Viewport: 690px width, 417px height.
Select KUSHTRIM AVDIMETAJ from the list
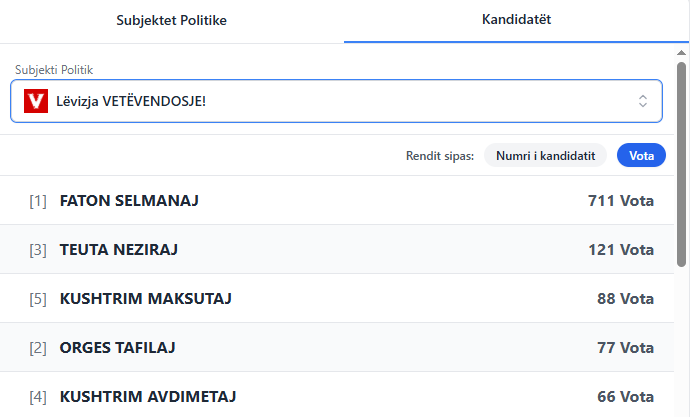click(x=148, y=397)
